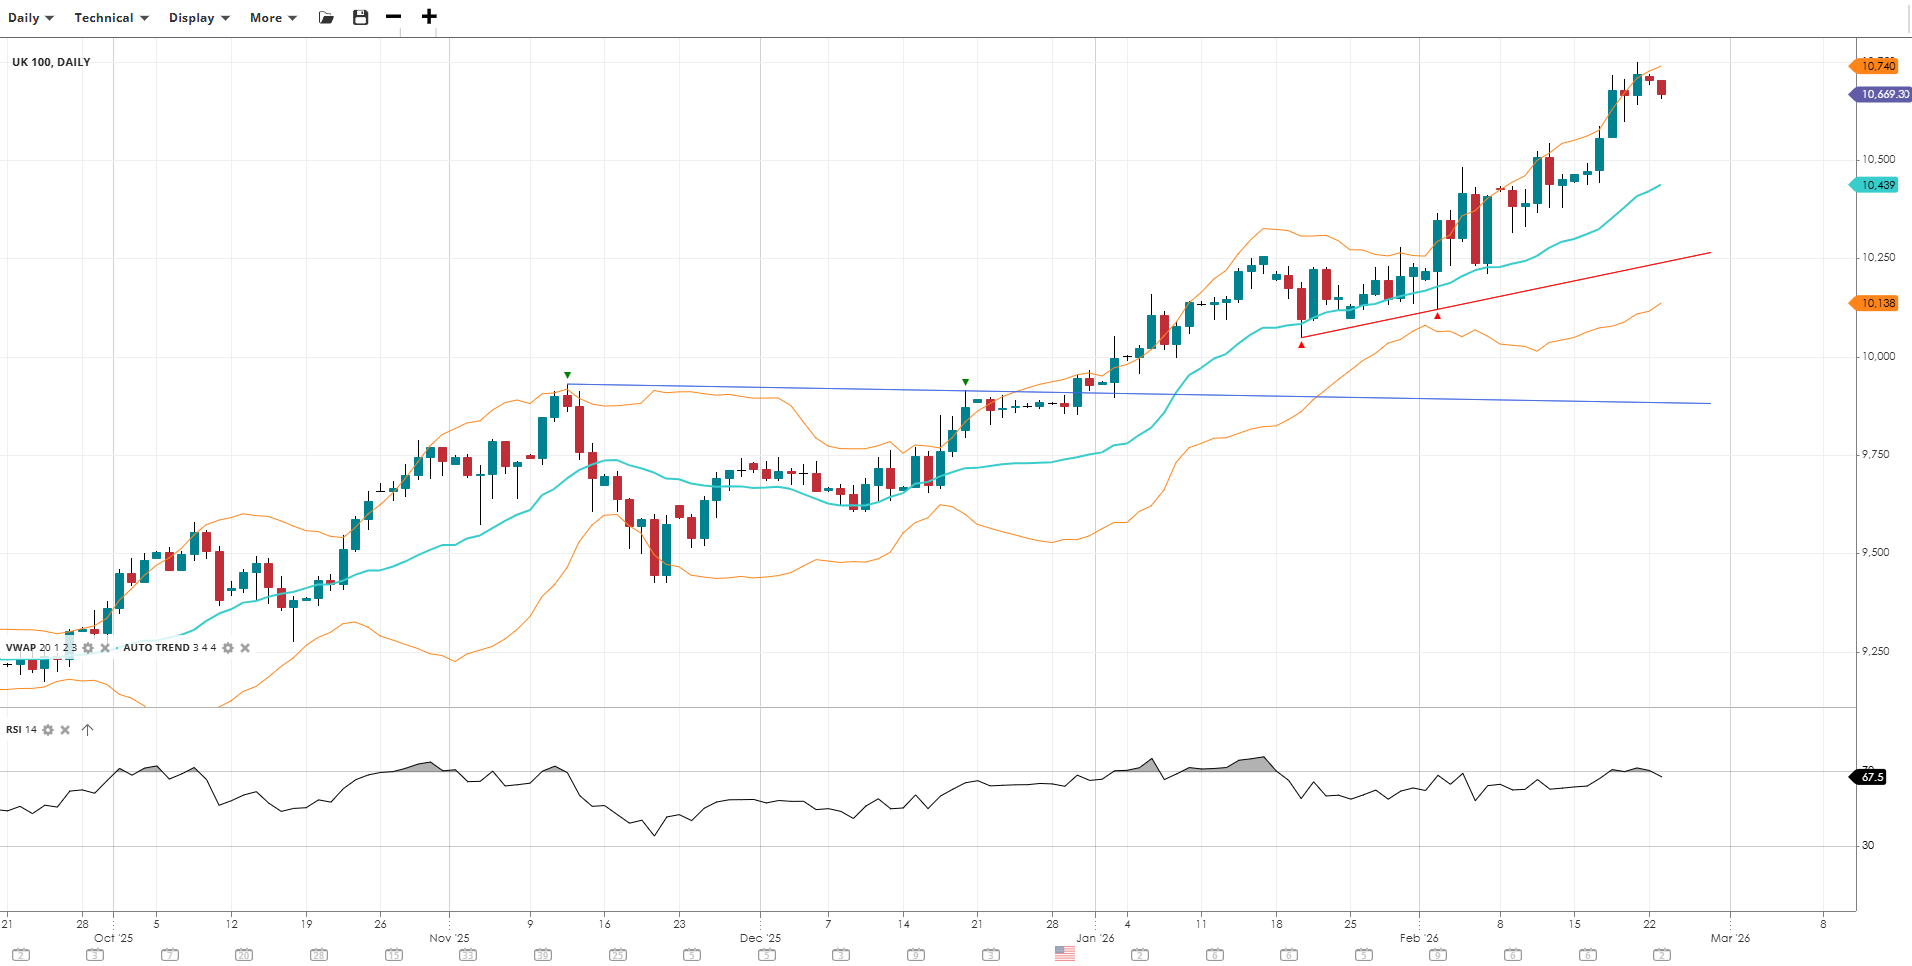Expand the Technical indicators menu

pyautogui.click(x=110, y=18)
